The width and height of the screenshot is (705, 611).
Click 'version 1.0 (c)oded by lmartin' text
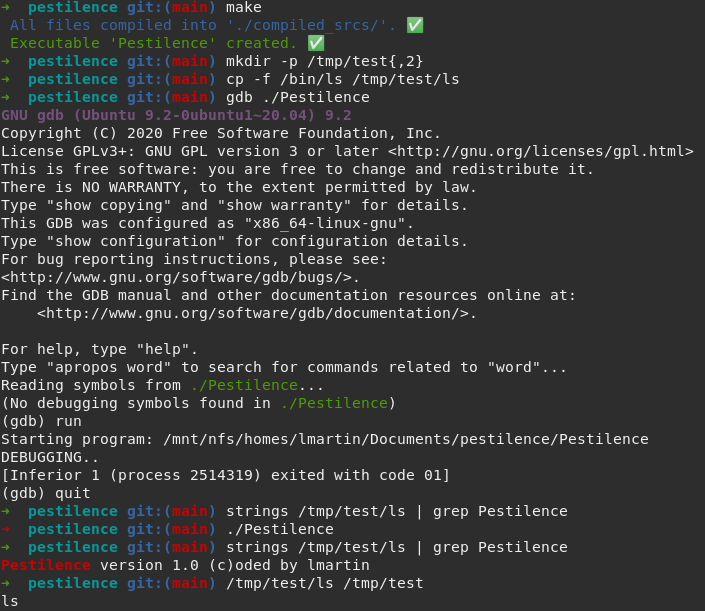(235, 565)
